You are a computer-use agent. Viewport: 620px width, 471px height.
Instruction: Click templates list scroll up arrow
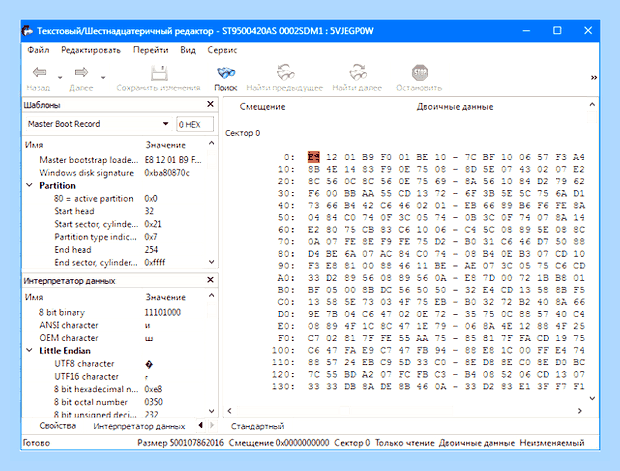[212, 143]
